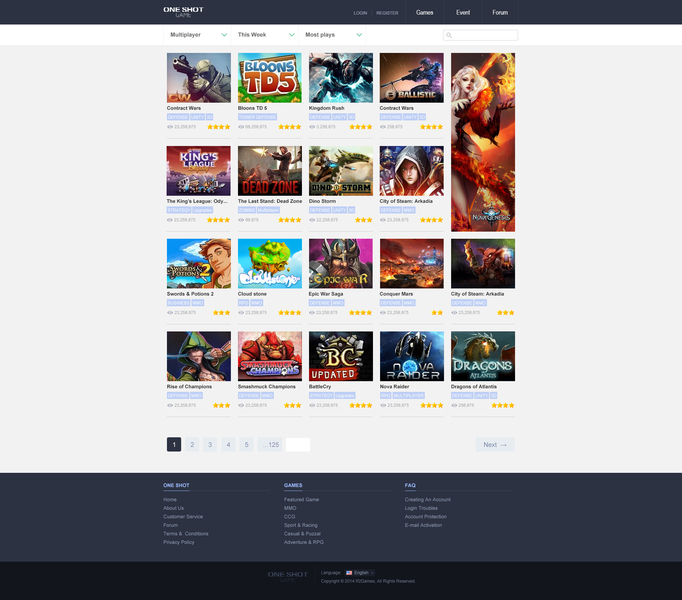Open Terms & Conditions footer link
This screenshot has height=600, width=682.
186,533
